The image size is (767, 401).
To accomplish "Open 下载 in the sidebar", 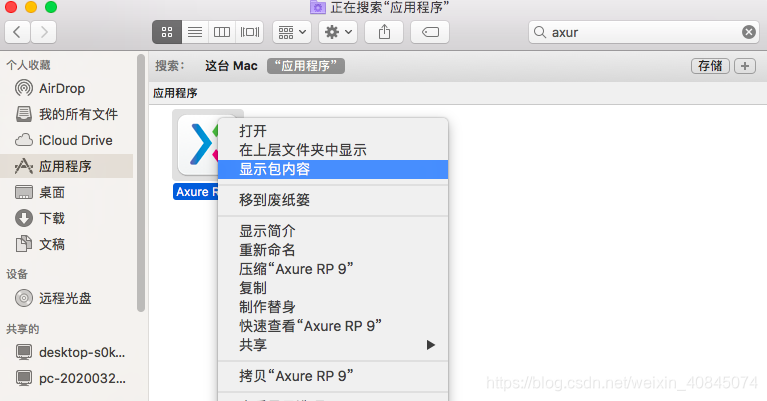I will pyautogui.click(x=68, y=218).
